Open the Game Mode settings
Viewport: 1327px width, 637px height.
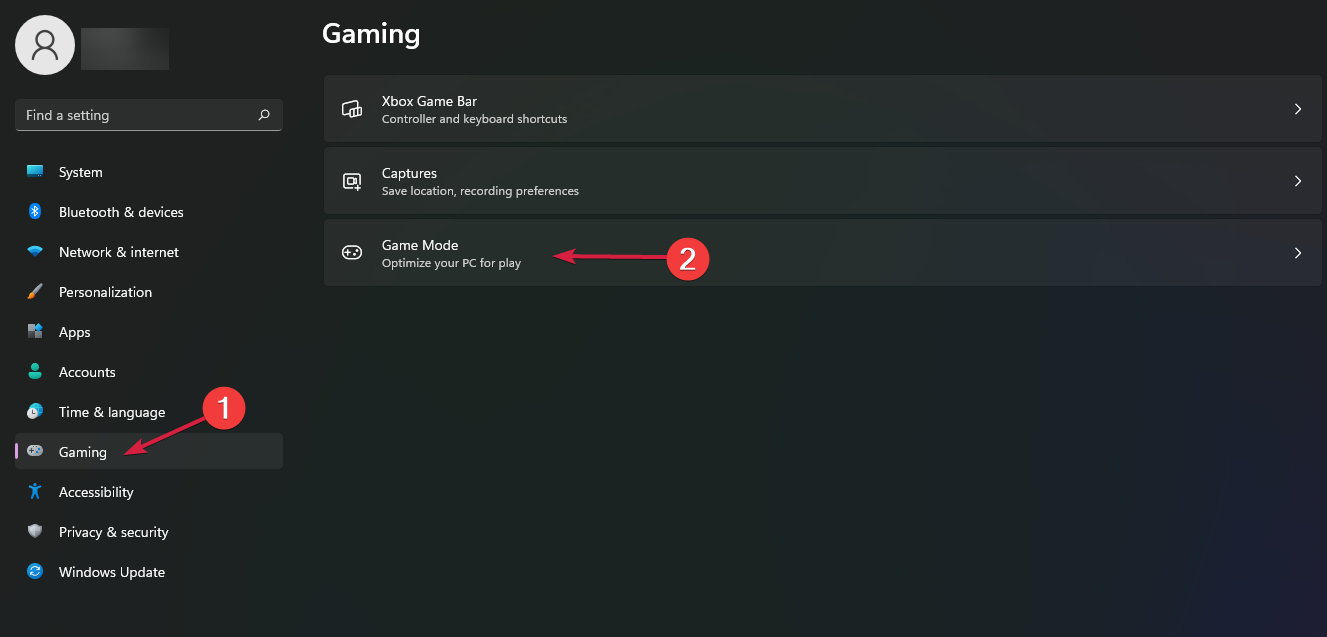point(420,253)
